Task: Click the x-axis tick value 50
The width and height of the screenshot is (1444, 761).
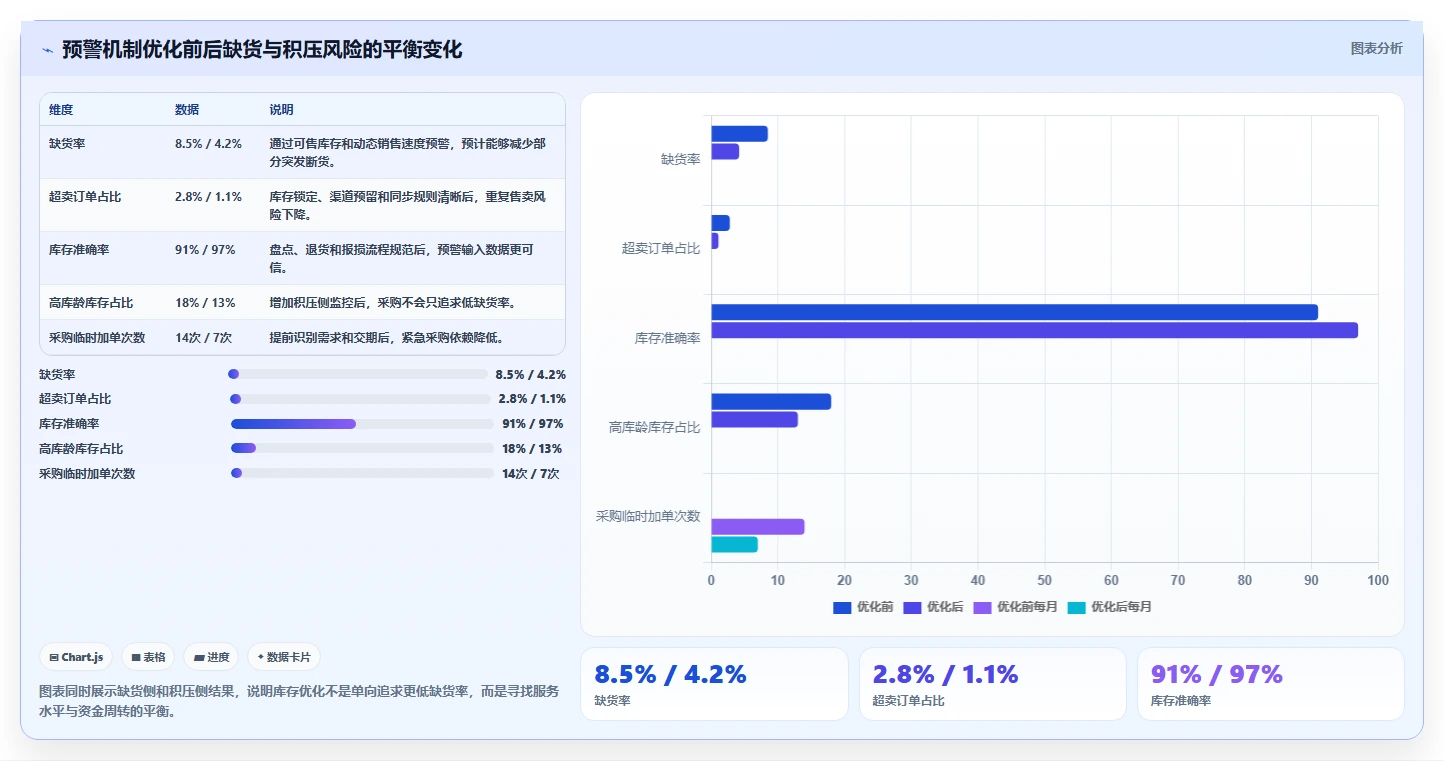Action: [x=1045, y=580]
